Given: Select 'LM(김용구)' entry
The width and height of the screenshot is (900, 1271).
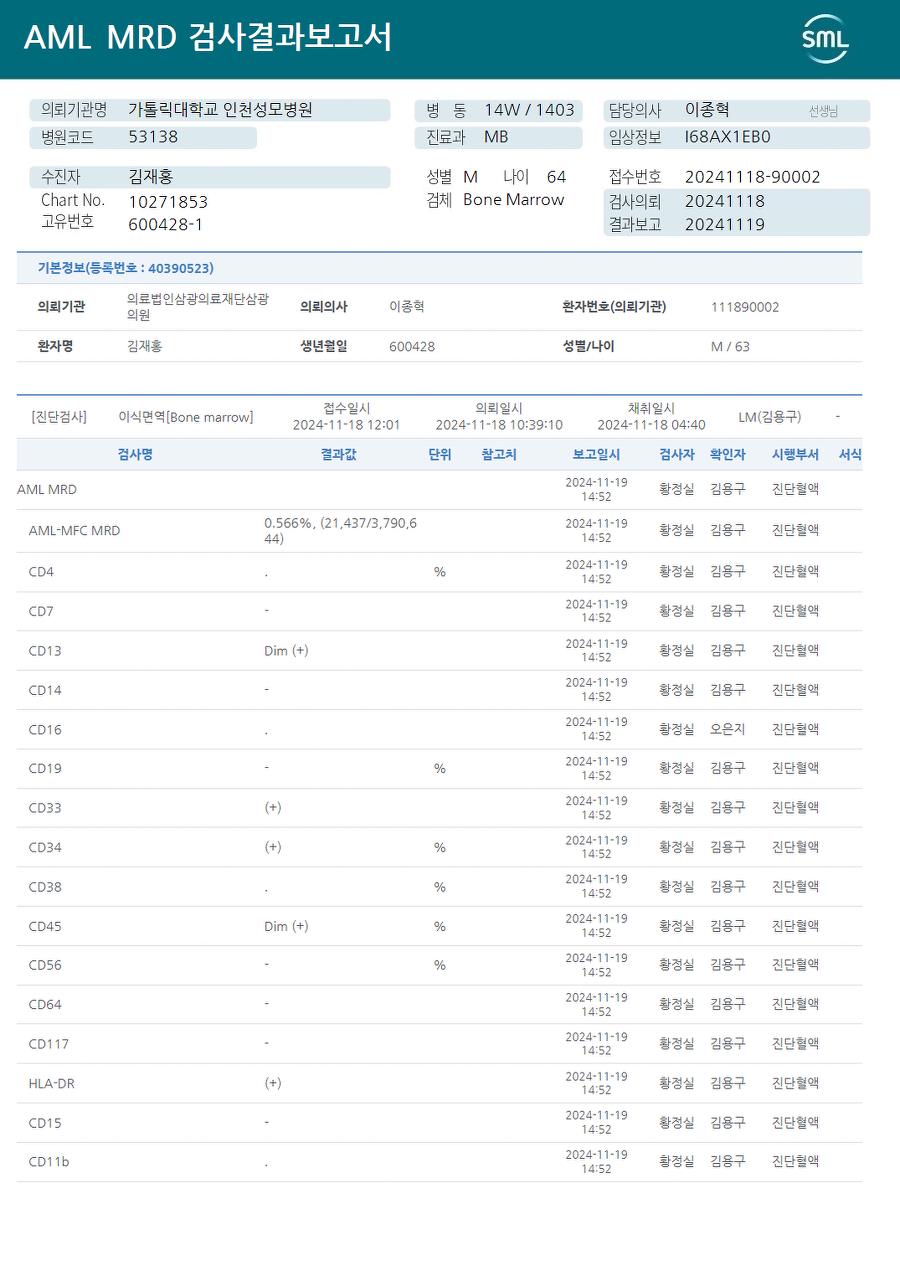Looking at the screenshot, I should (770, 417).
